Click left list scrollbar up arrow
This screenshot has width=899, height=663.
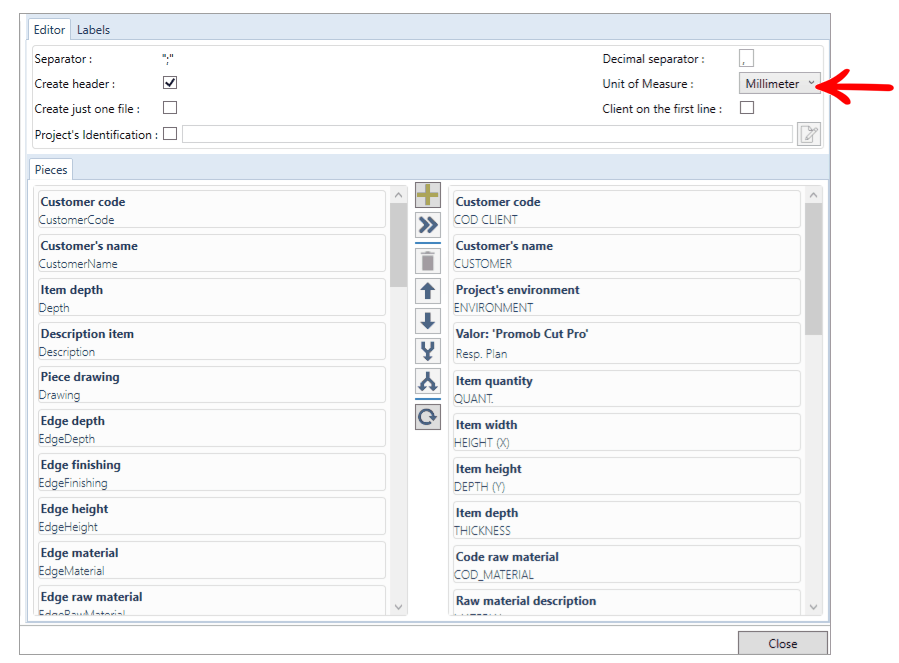pyautogui.click(x=398, y=195)
